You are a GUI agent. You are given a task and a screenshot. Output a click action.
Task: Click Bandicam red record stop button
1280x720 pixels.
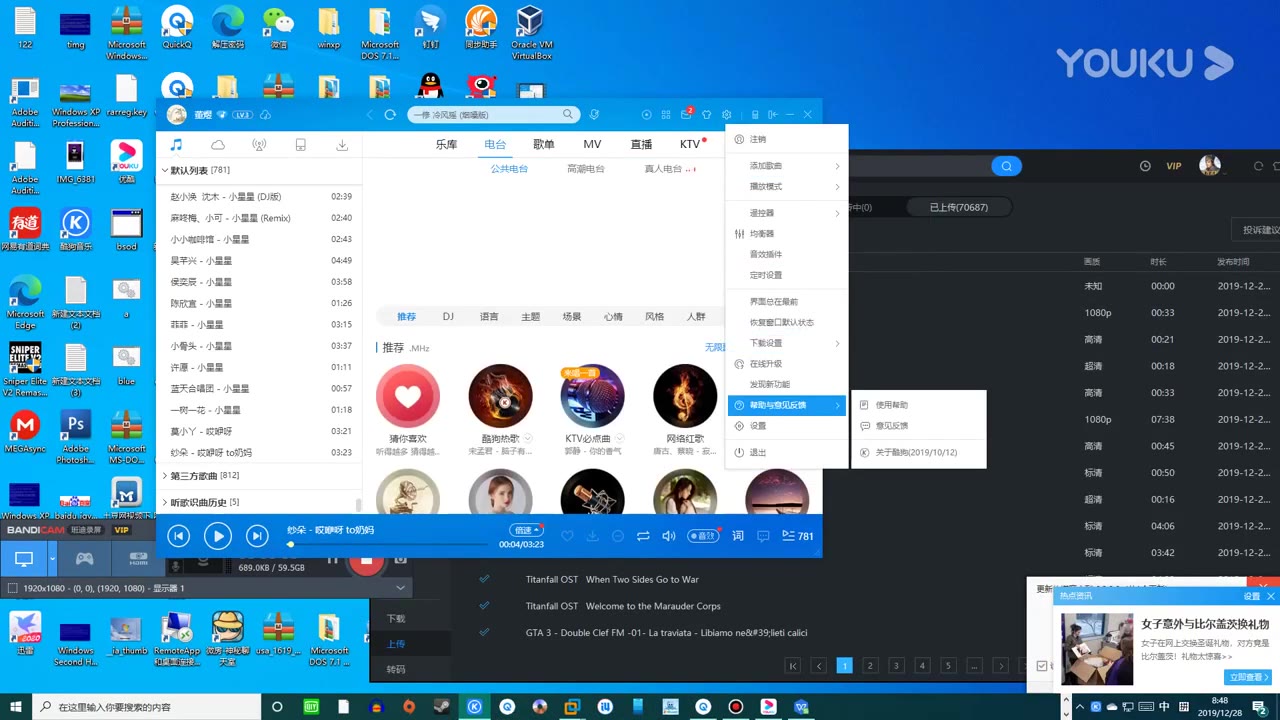tap(366, 561)
